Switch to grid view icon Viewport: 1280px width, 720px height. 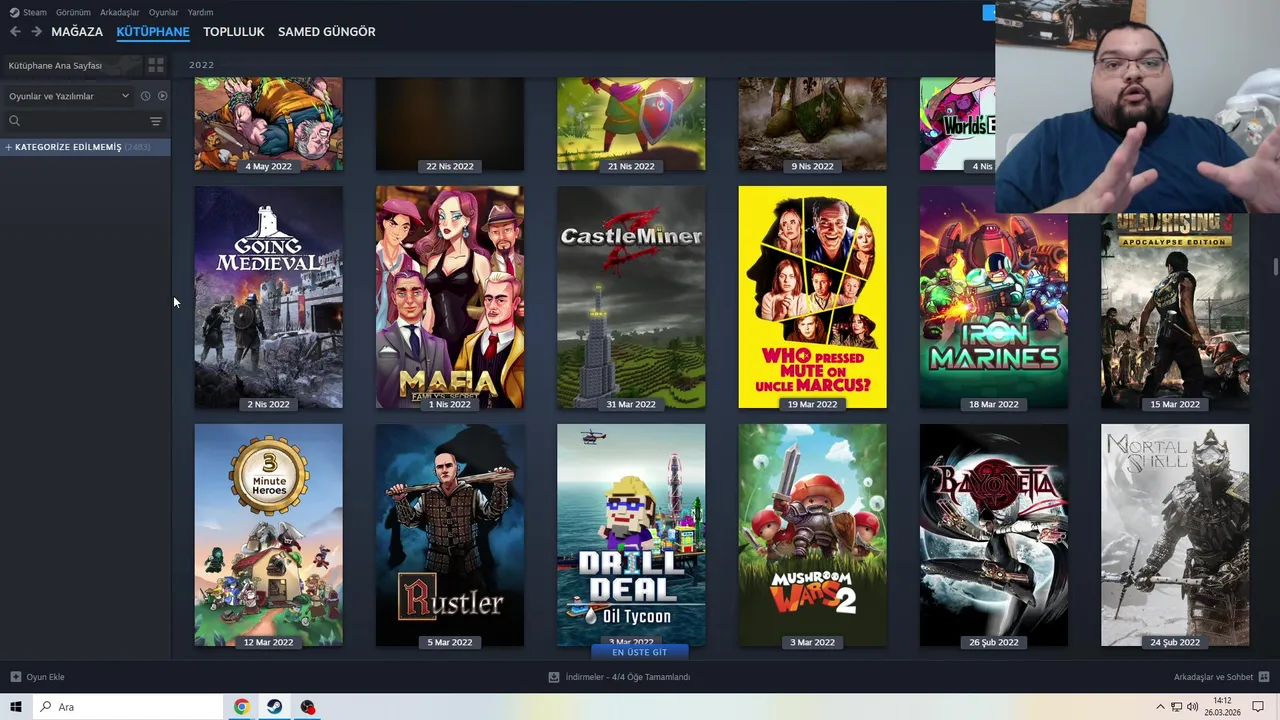156,65
